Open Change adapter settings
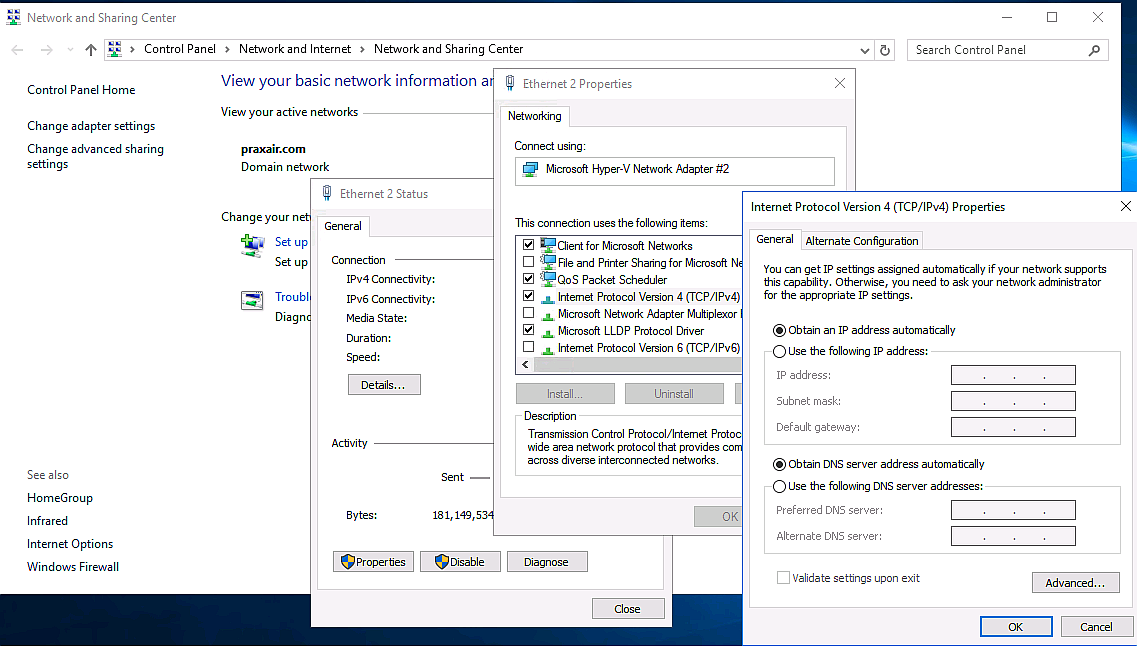 pyautogui.click(x=91, y=126)
